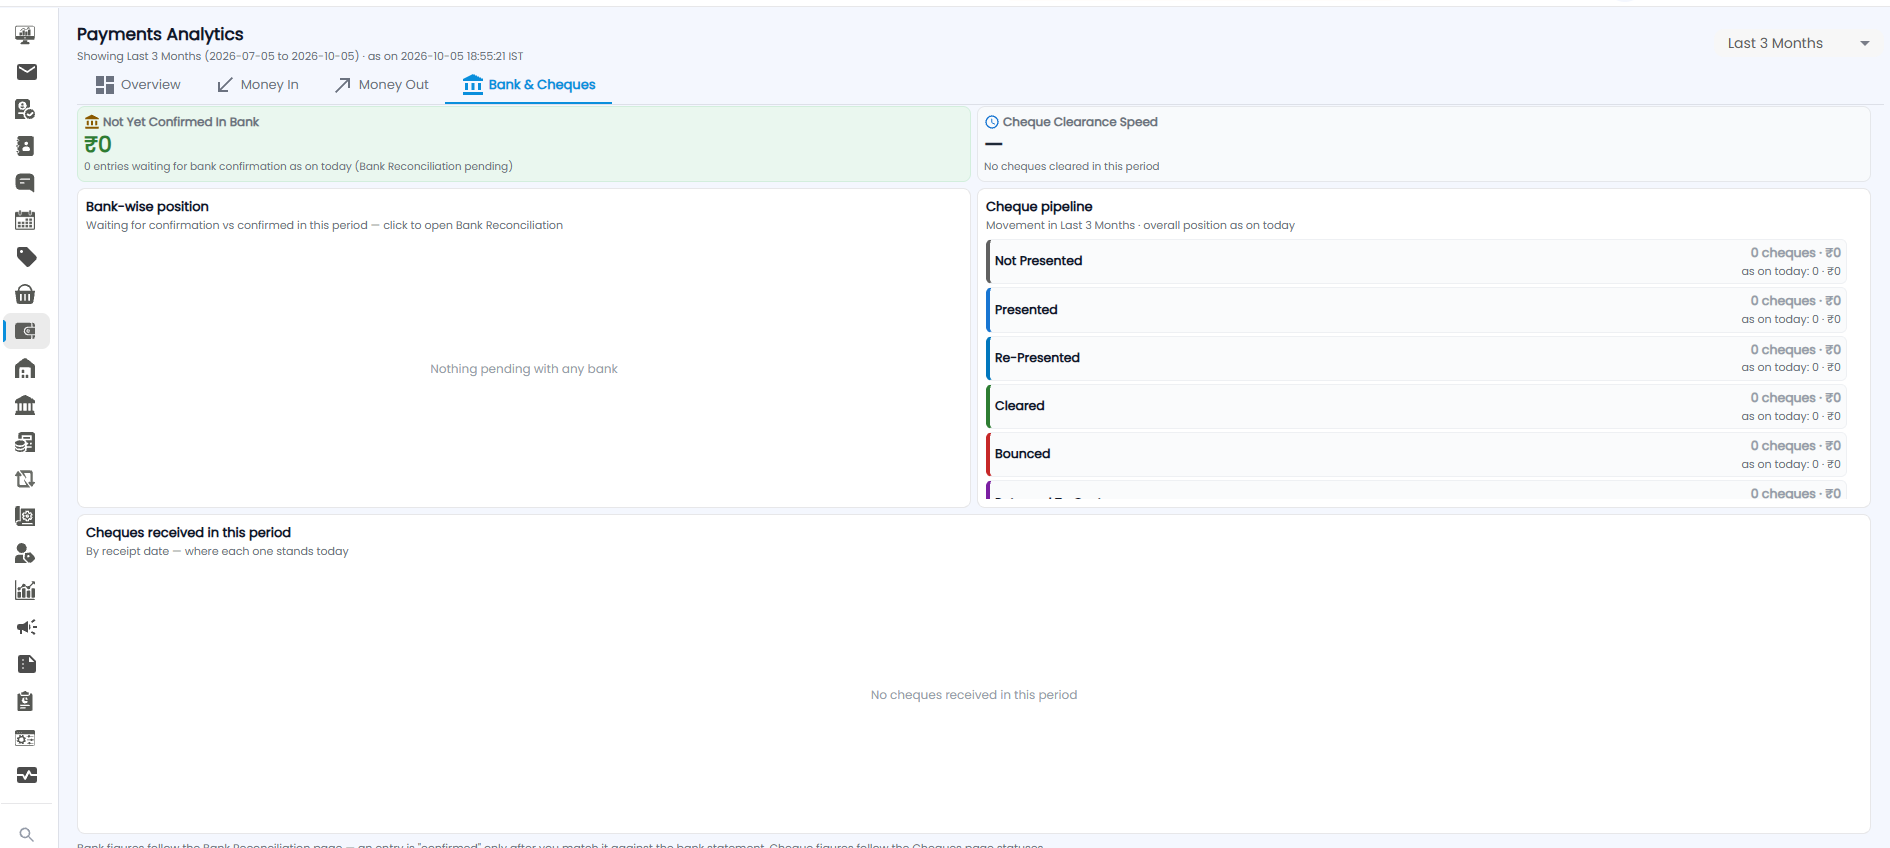Open the coins ledger sidebar icon

click(26, 442)
